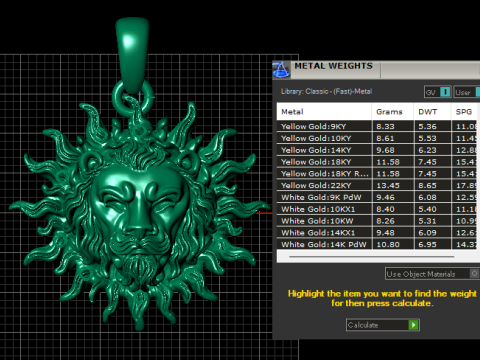This screenshot has width=480, height=360.
Task: Select the White Gold:14KX1 row
Action: click(377, 233)
